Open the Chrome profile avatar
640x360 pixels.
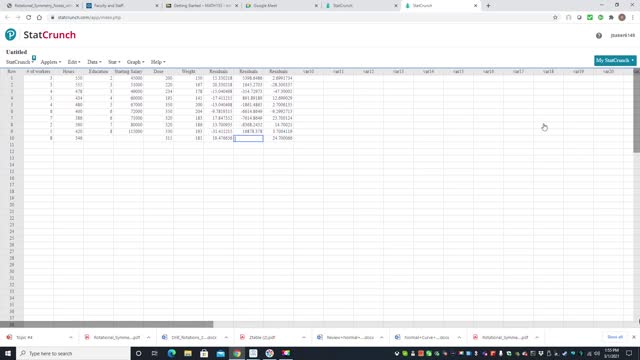click(x=622, y=18)
